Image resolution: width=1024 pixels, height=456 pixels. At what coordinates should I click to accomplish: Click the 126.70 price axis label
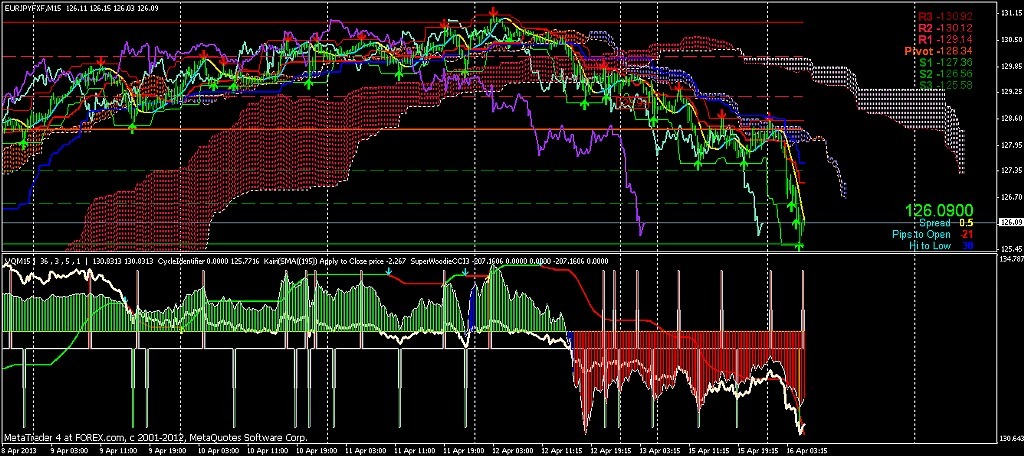(1010, 197)
